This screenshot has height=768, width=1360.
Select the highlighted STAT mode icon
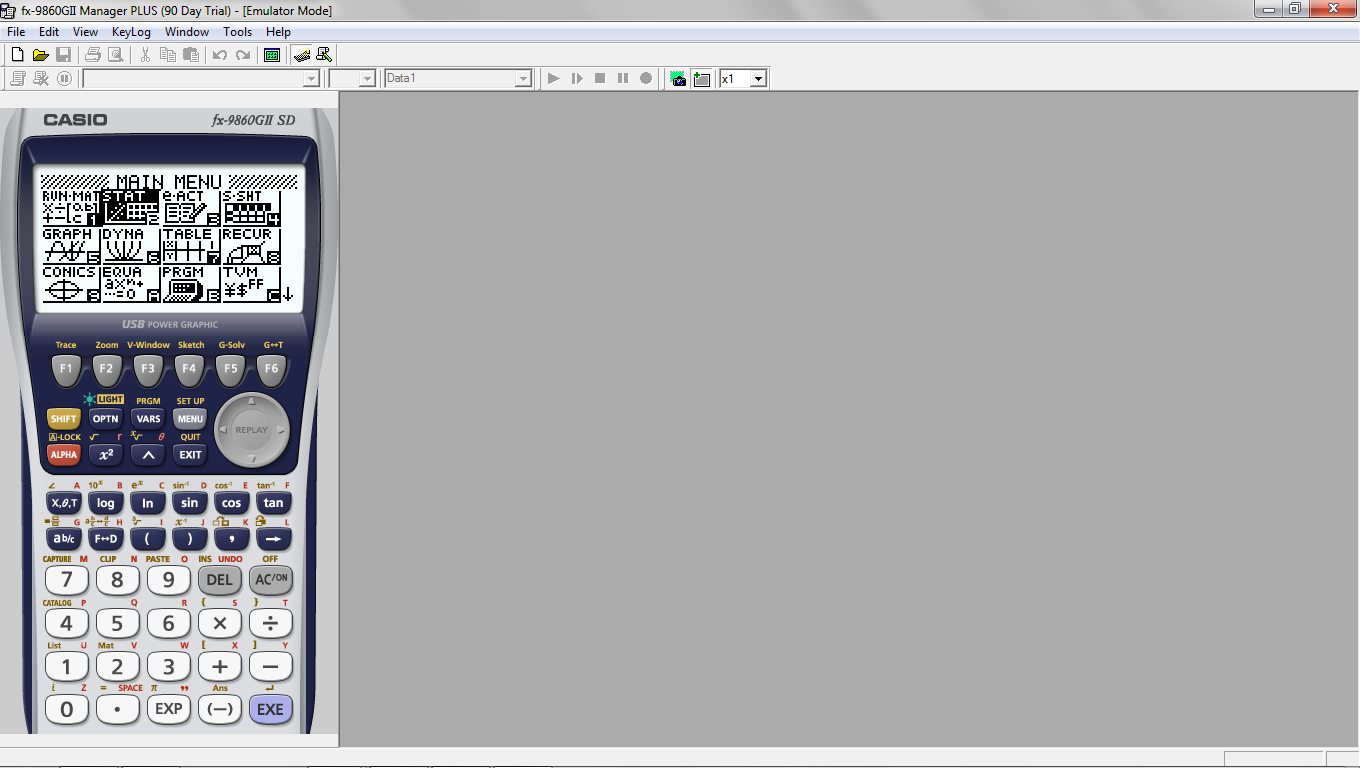(131, 208)
